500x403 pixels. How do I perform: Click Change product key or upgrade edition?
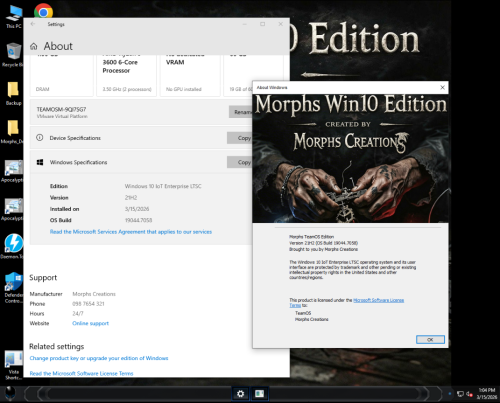99,358
